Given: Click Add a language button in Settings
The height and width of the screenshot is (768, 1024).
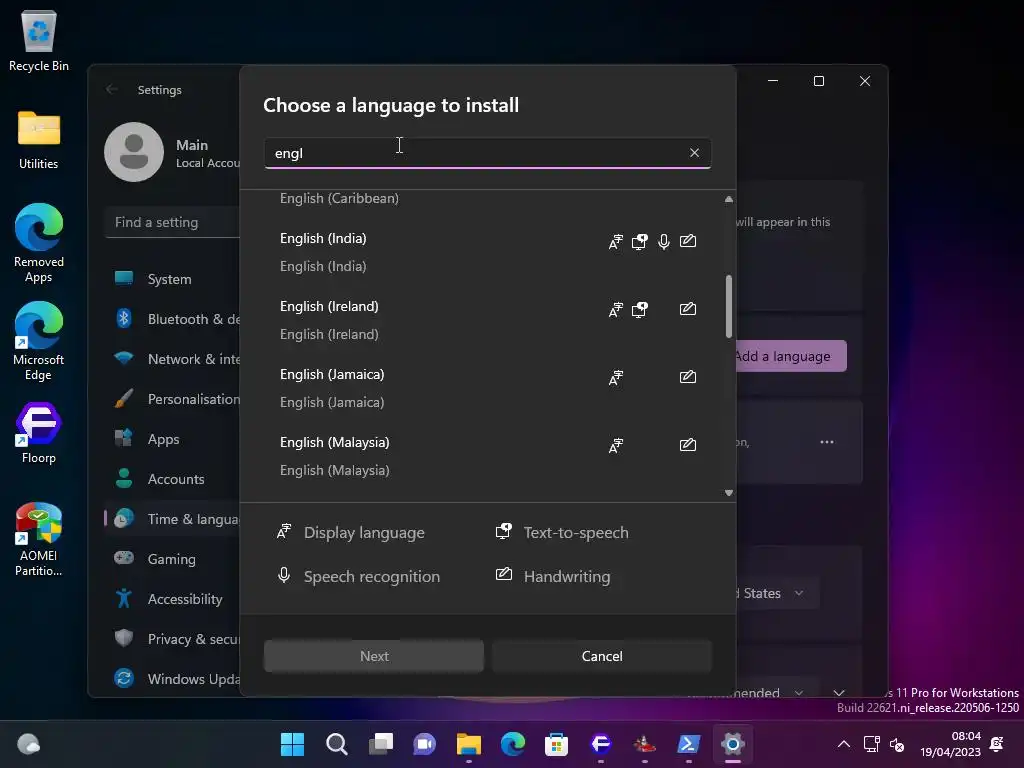Looking at the screenshot, I should [791, 357].
